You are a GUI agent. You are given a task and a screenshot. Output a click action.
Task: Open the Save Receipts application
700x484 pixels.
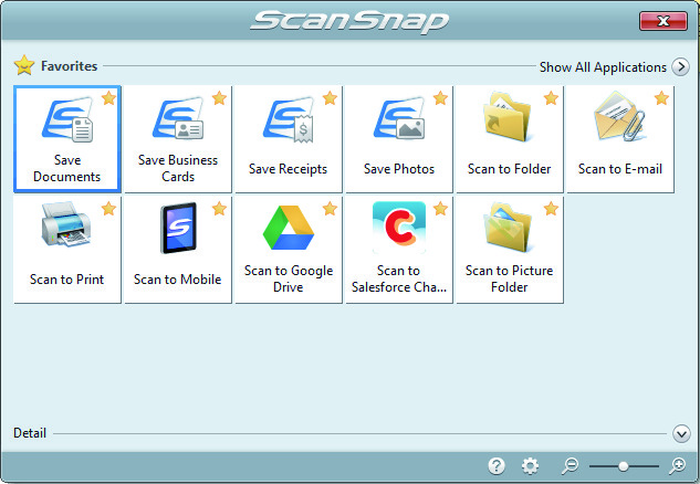288,139
